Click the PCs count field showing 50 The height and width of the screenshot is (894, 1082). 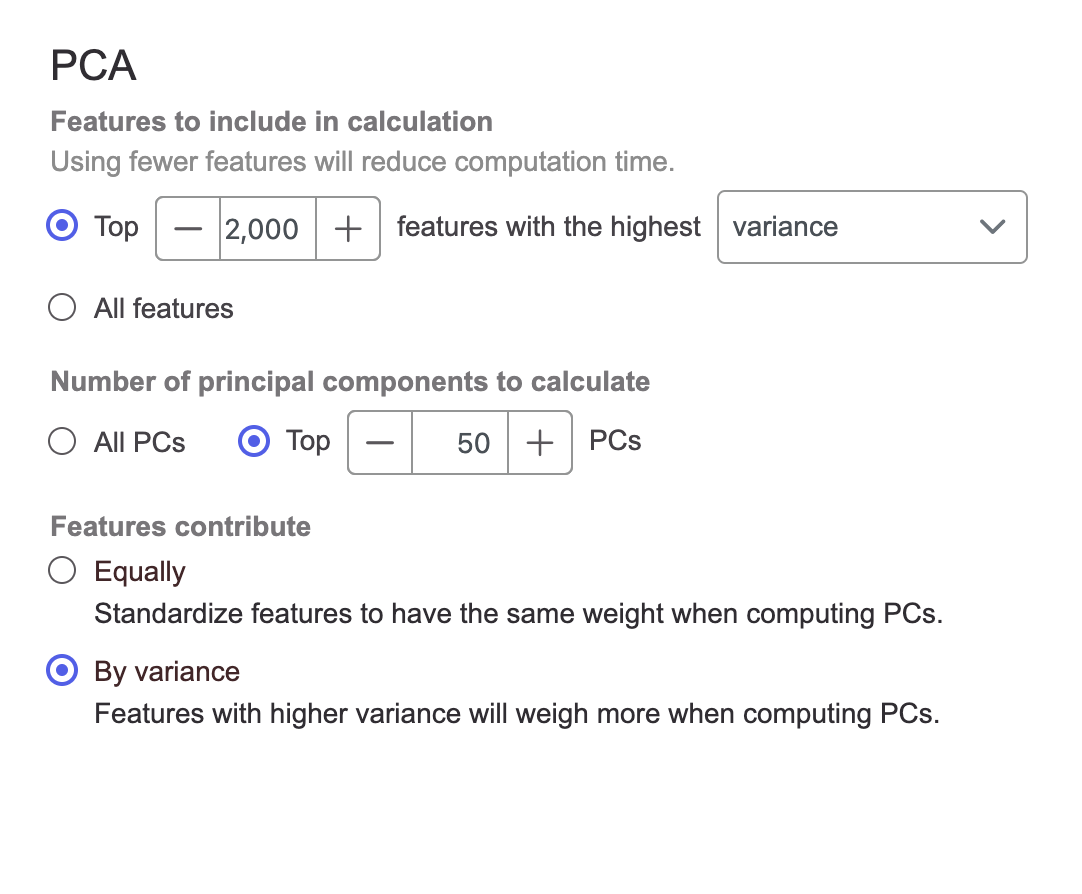tap(460, 442)
